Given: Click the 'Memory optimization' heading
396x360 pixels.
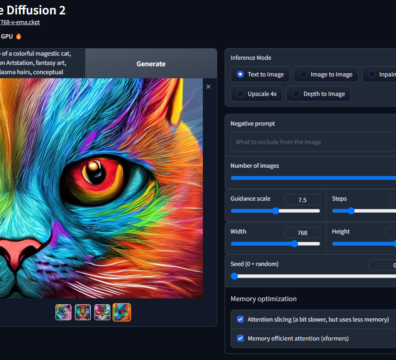Looking at the screenshot, I should (263, 299).
